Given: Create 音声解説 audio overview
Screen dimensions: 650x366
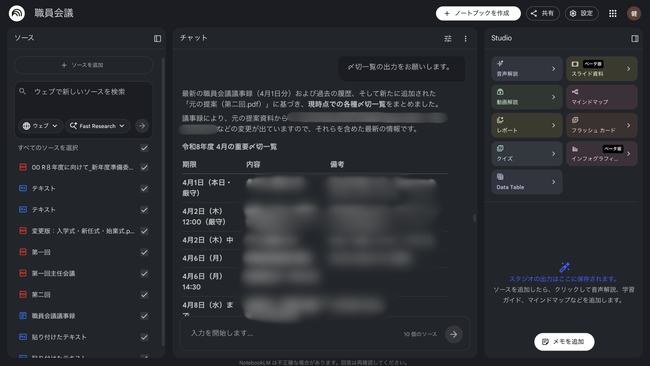Looking at the screenshot, I should coord(527,69).
